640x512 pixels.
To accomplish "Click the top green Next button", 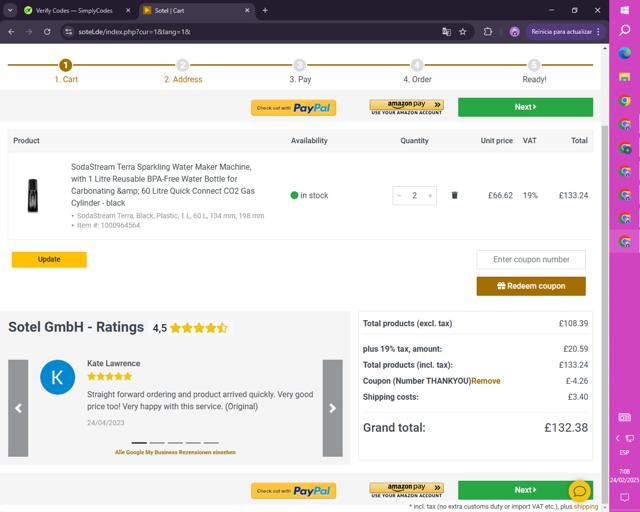I will point(525,107).
